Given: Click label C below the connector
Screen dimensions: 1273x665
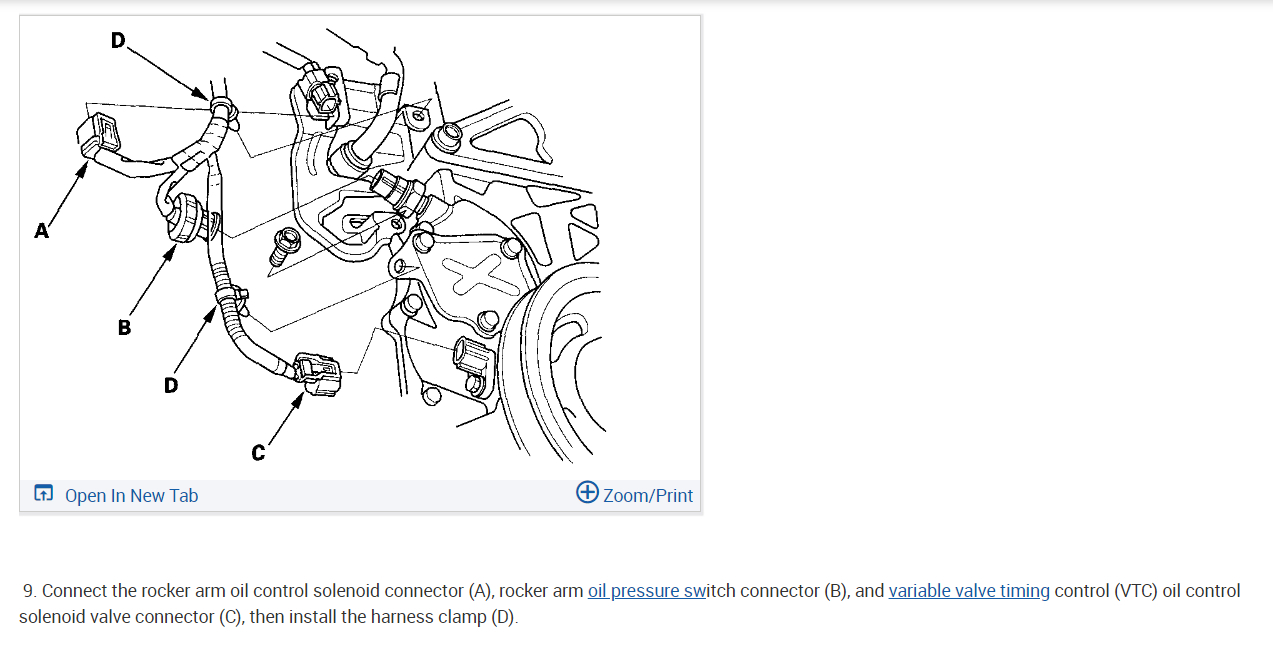Looking at the screenshot, I should (x=258, y=454).
